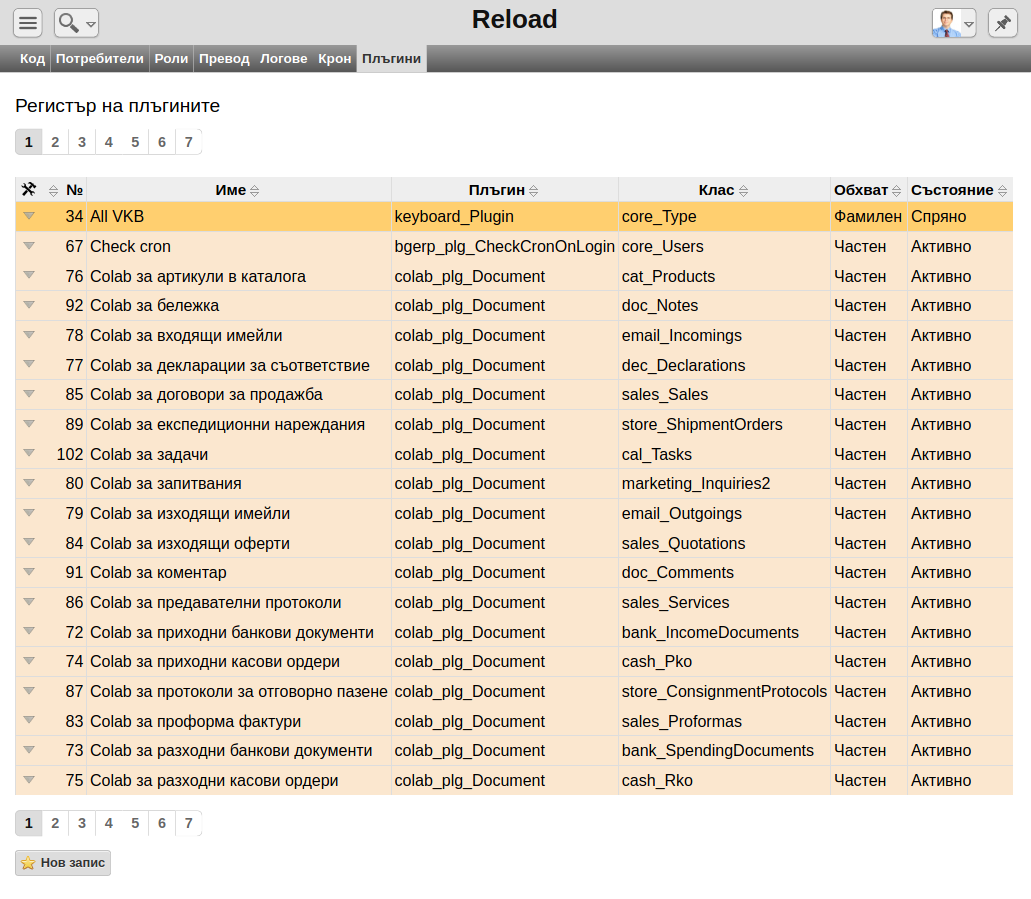Switch to the Потребители tab
The image size is (1031, 899).
click(x=100, y=59)
